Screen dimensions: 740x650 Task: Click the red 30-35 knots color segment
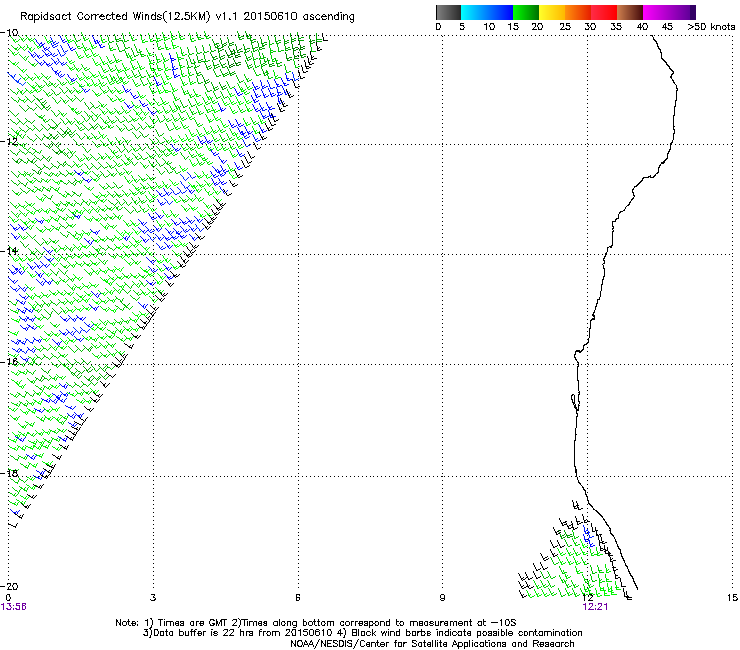pyautogui.click(x=604, y=12)
